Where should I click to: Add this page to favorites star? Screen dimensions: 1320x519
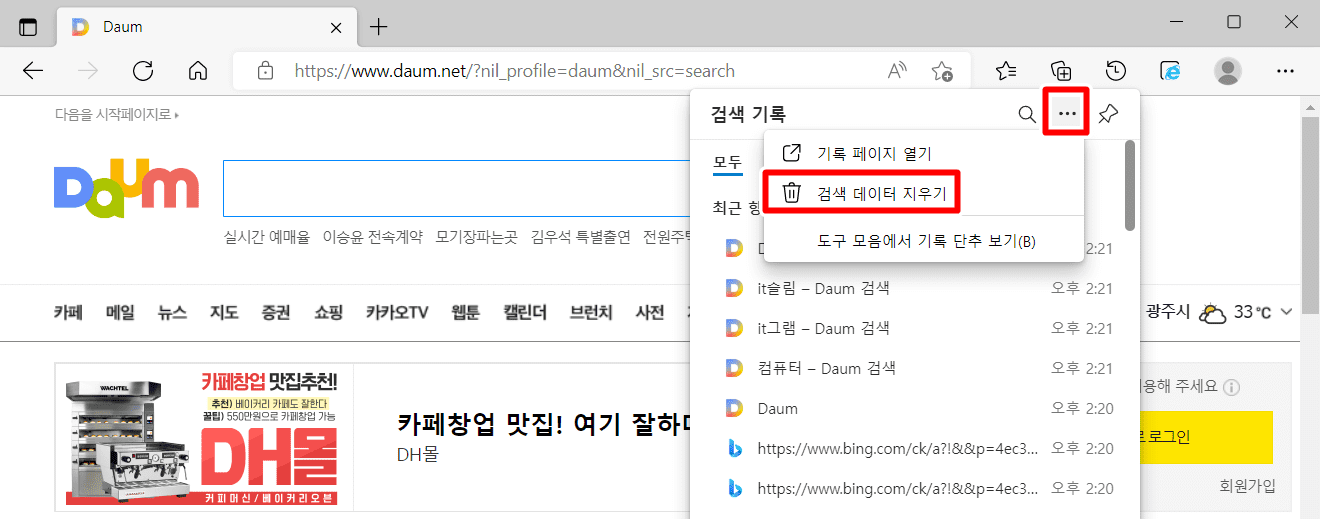click(942, 71)
